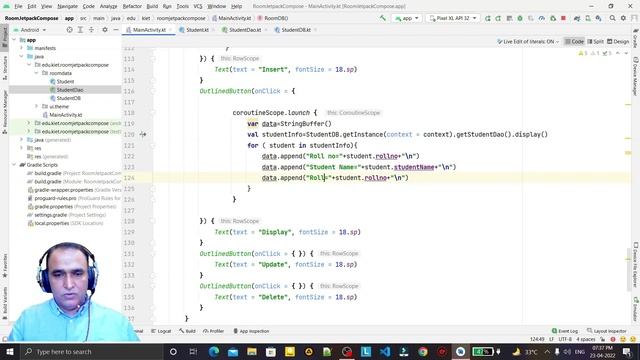Open the Build tool window
Viewport: 640px width, 360px height.
coord(187,331)
